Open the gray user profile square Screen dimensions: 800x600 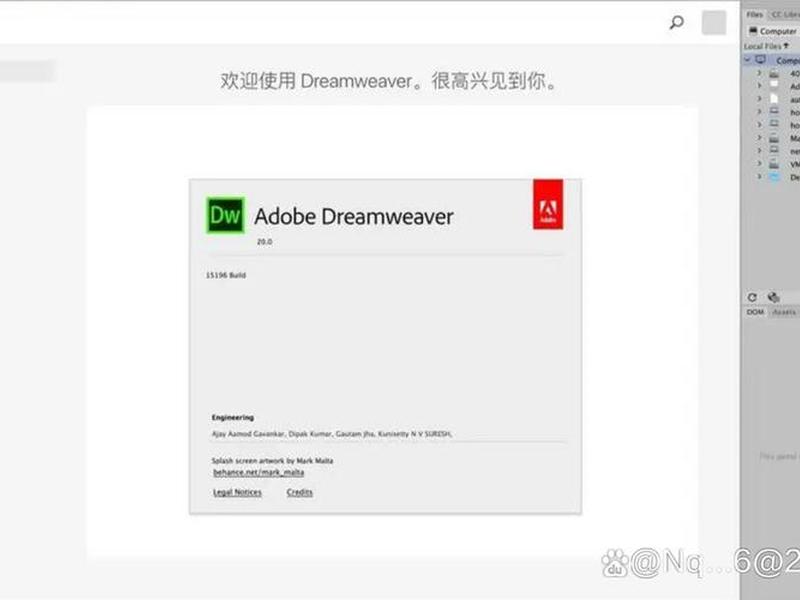tap(714, 22)
